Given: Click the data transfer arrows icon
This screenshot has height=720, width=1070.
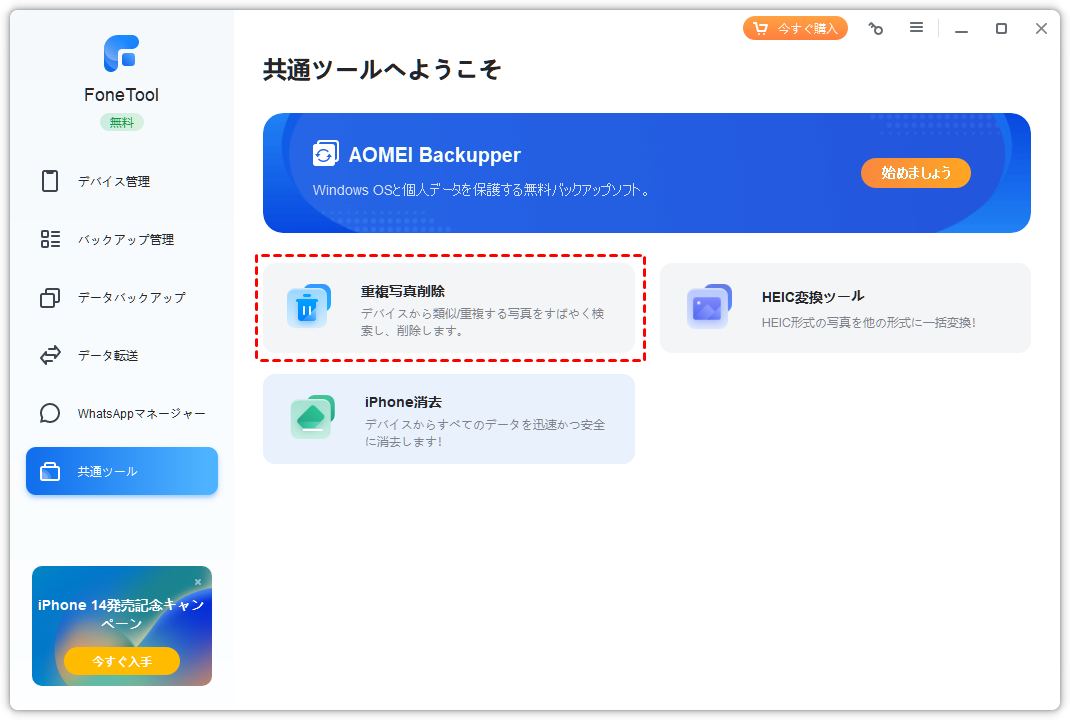Looking at the screenshot, I should (50, 355).
